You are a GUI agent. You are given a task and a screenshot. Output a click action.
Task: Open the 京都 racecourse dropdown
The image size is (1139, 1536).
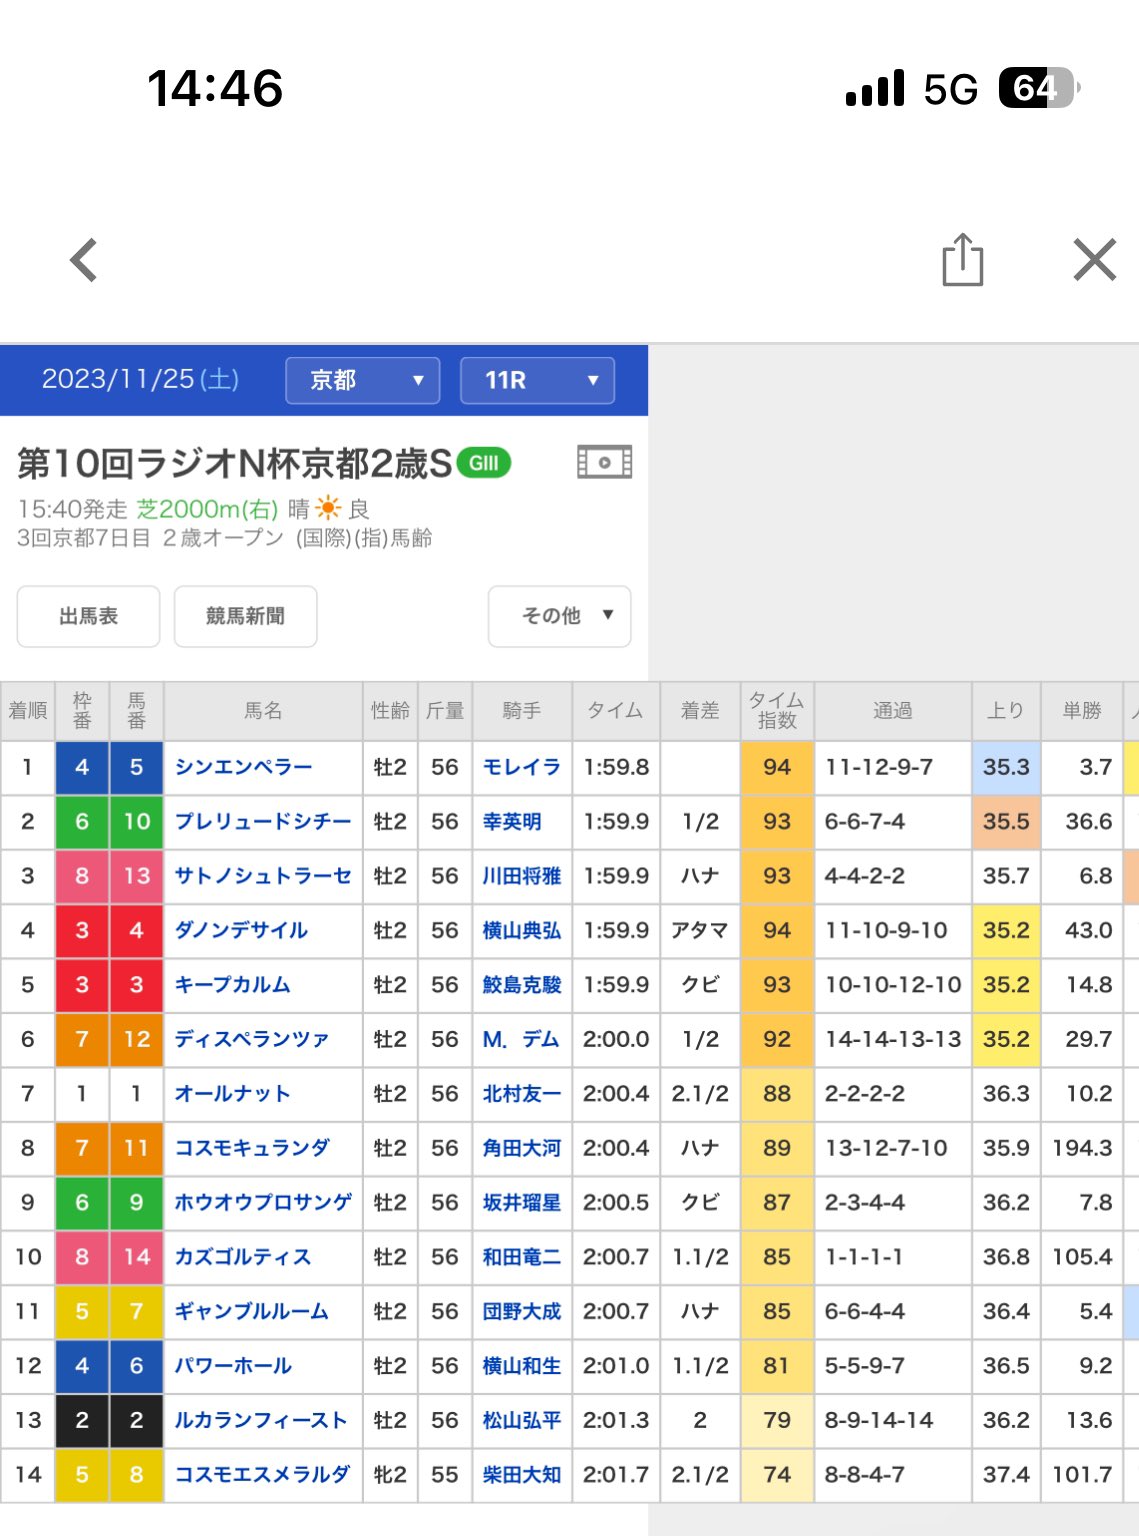coord(362,380)
